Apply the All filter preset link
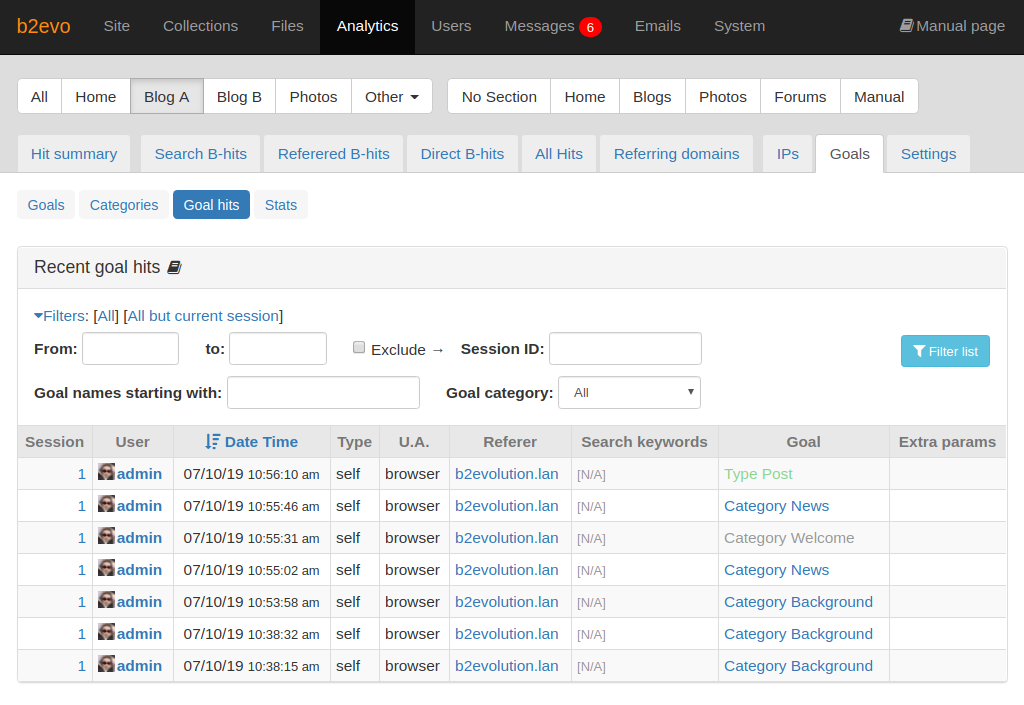The height and width of the screenshot is (705, 1024). tap(106, 316)
